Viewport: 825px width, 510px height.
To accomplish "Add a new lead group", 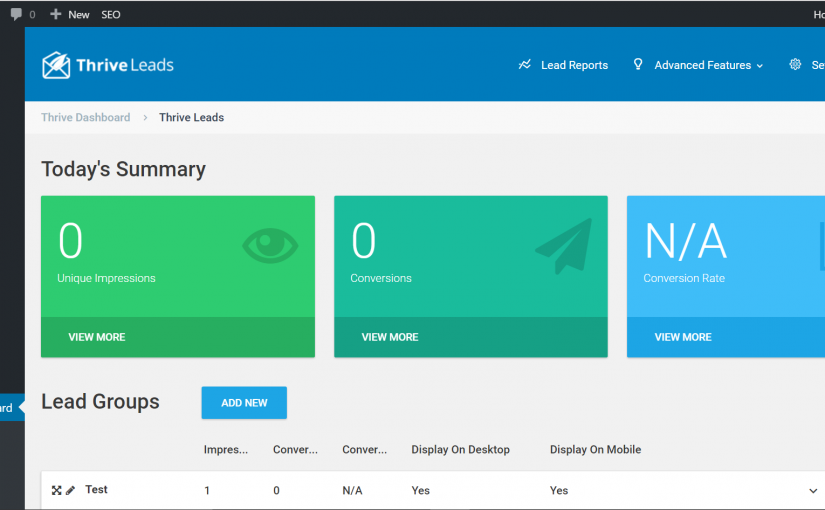I will pyautogui.click(x=244, y=403).
